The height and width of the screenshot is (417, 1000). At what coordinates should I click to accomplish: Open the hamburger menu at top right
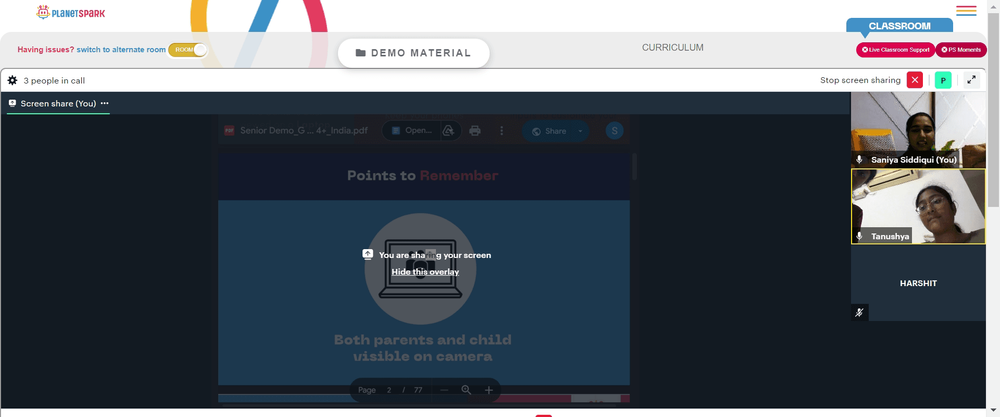pos(966,11)
